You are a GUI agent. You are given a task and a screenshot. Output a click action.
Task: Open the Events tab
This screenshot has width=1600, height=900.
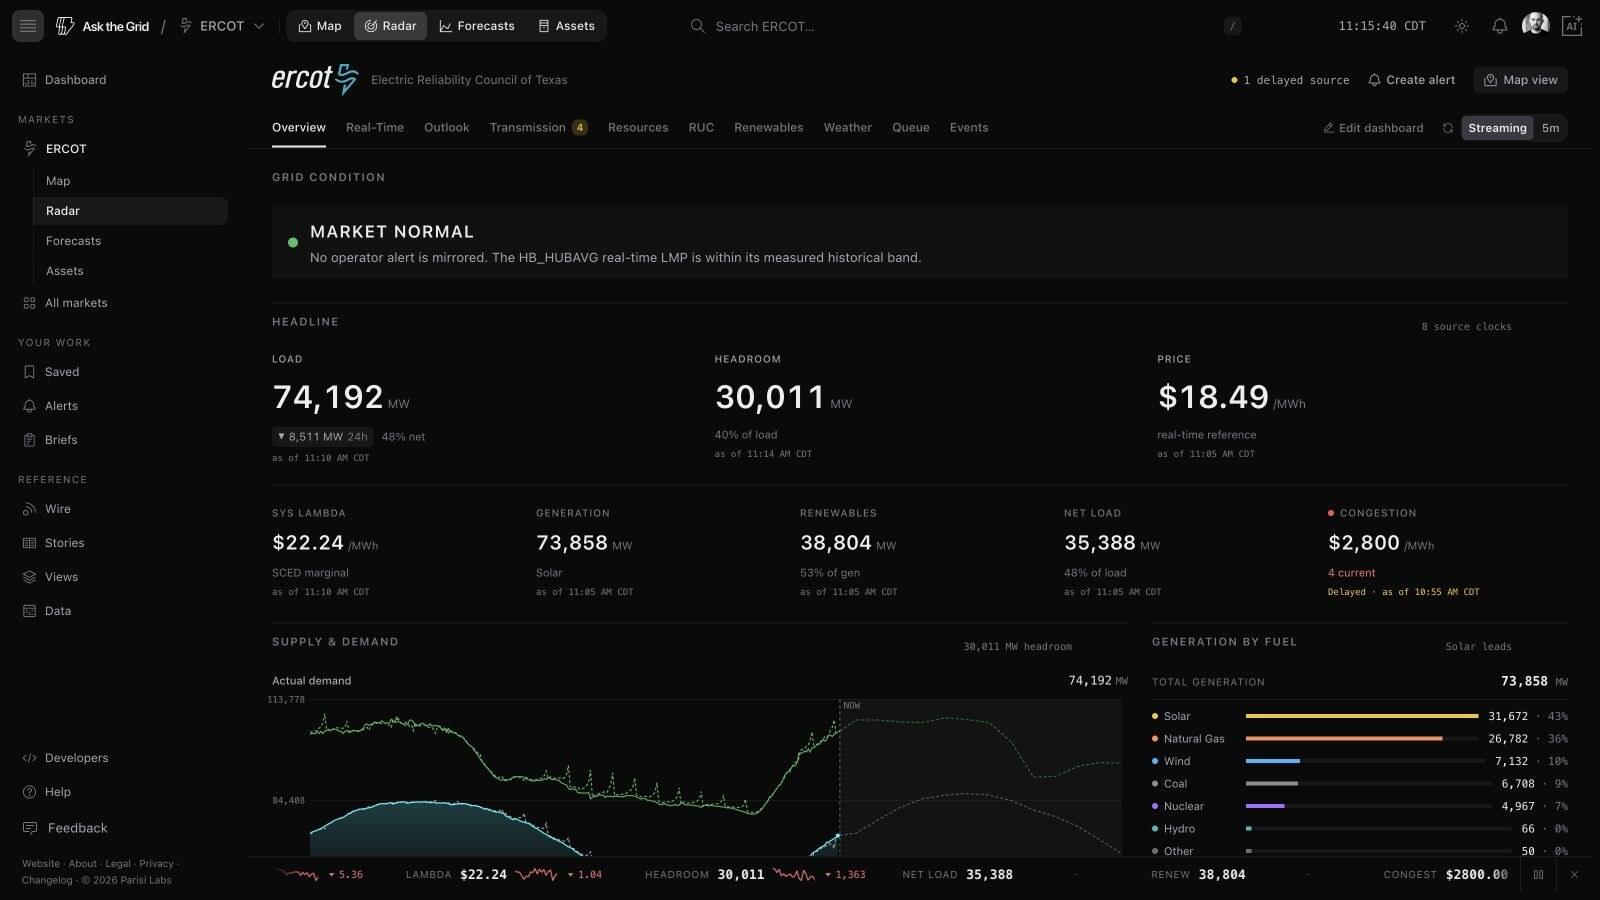pyautogui.click(x=969, y=128)
